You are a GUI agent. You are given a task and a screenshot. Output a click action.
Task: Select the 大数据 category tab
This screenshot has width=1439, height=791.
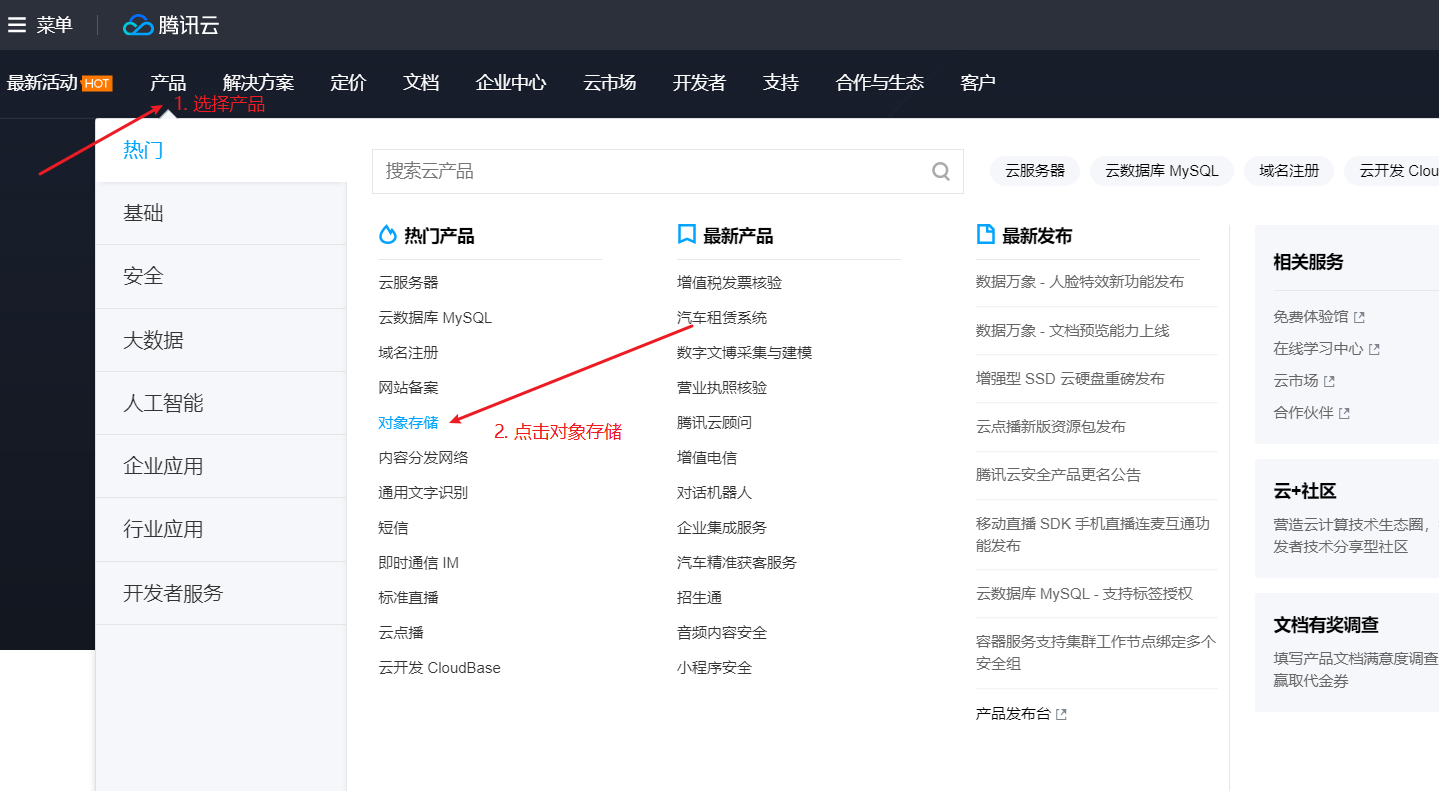(x=221, y=340)
